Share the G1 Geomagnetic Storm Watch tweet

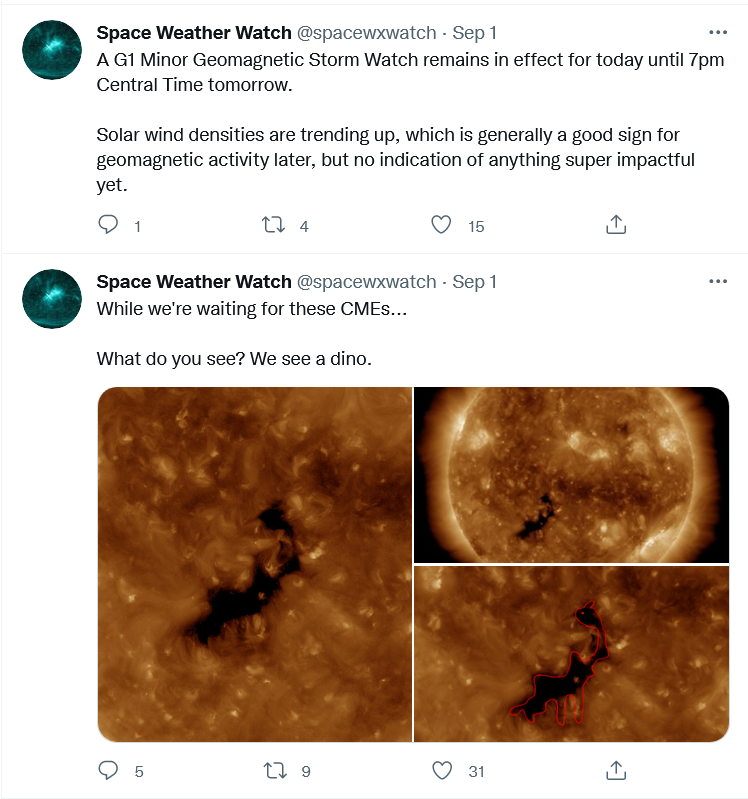pos(616,225)
